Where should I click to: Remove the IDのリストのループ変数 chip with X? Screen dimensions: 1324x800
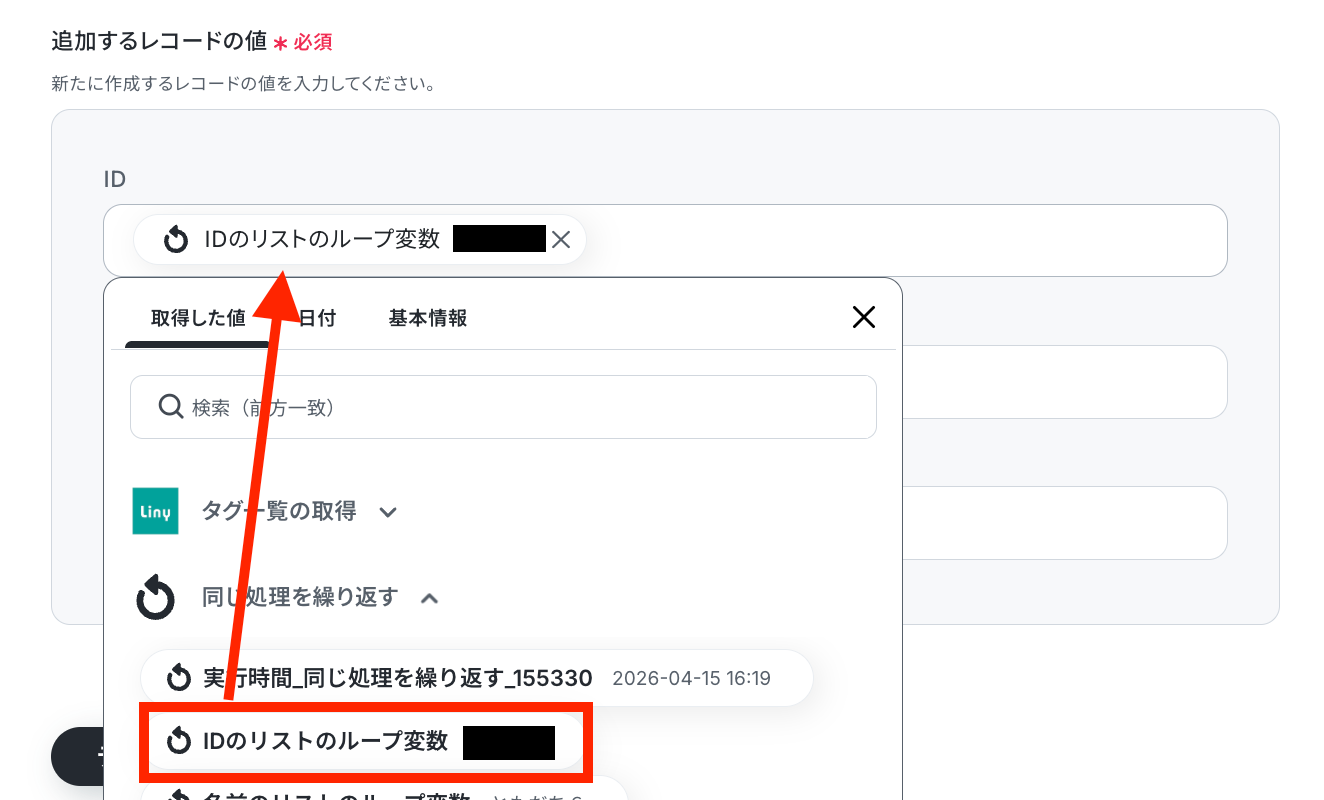point(561,240)
